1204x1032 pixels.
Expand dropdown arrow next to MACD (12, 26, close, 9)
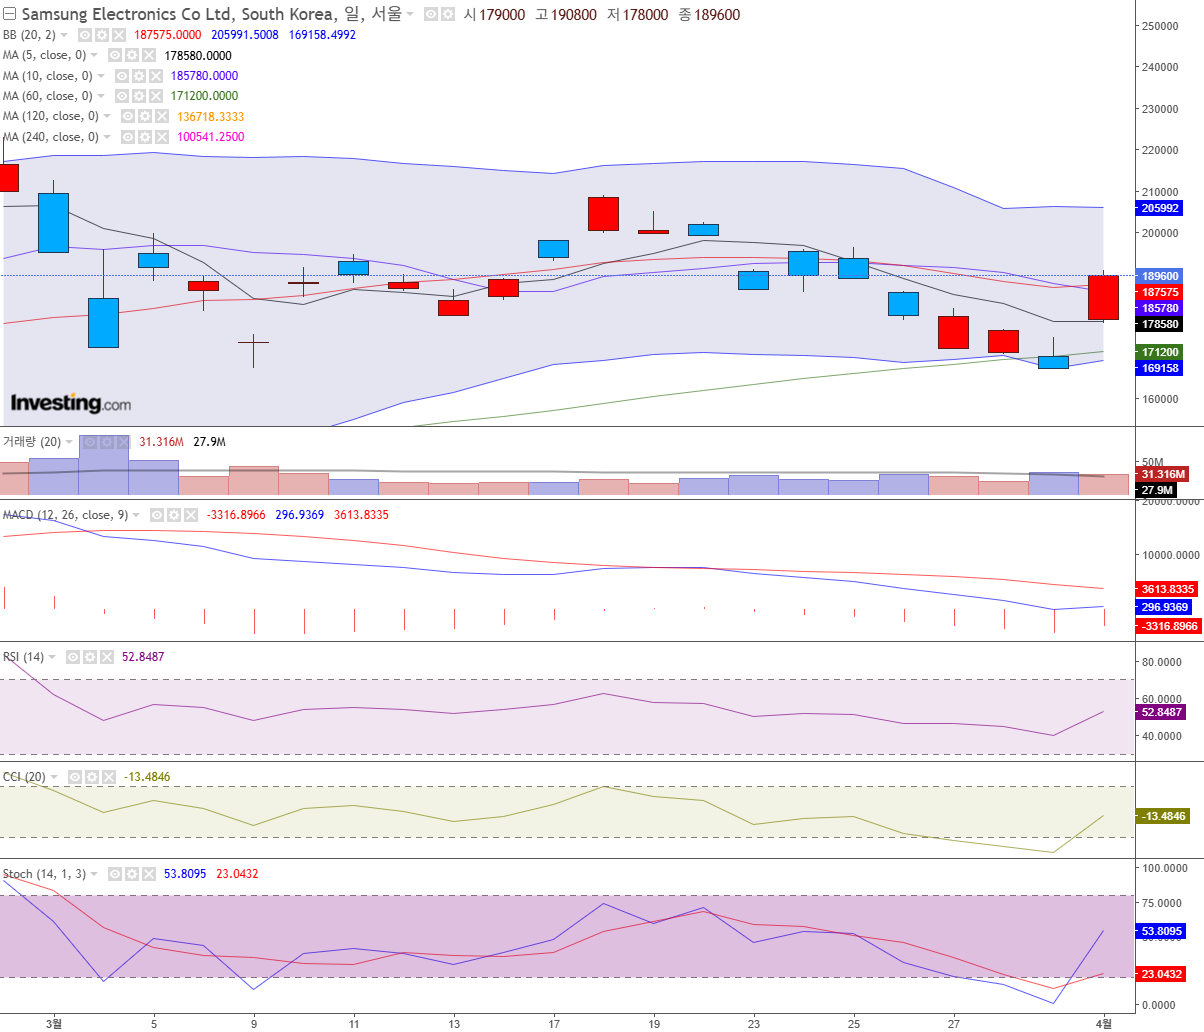point(135,515)
